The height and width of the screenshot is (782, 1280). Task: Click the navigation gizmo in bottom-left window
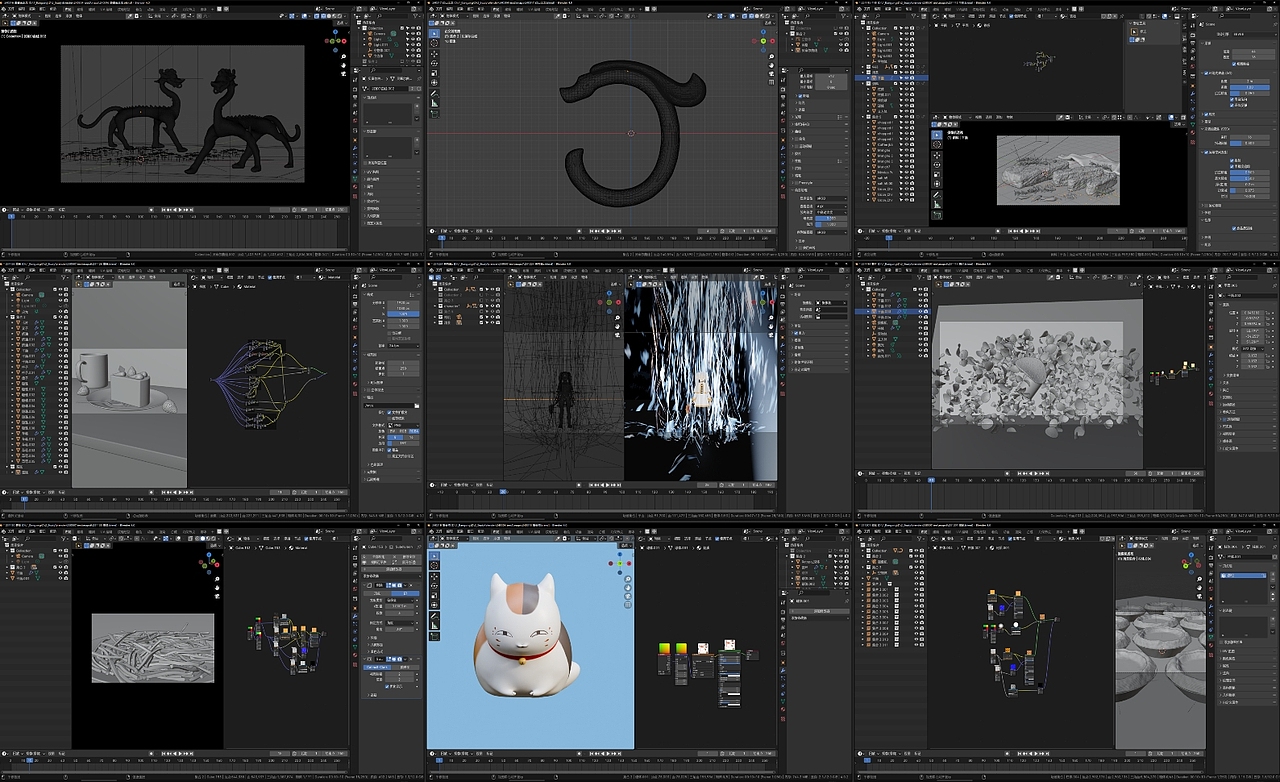click(208, 566)
